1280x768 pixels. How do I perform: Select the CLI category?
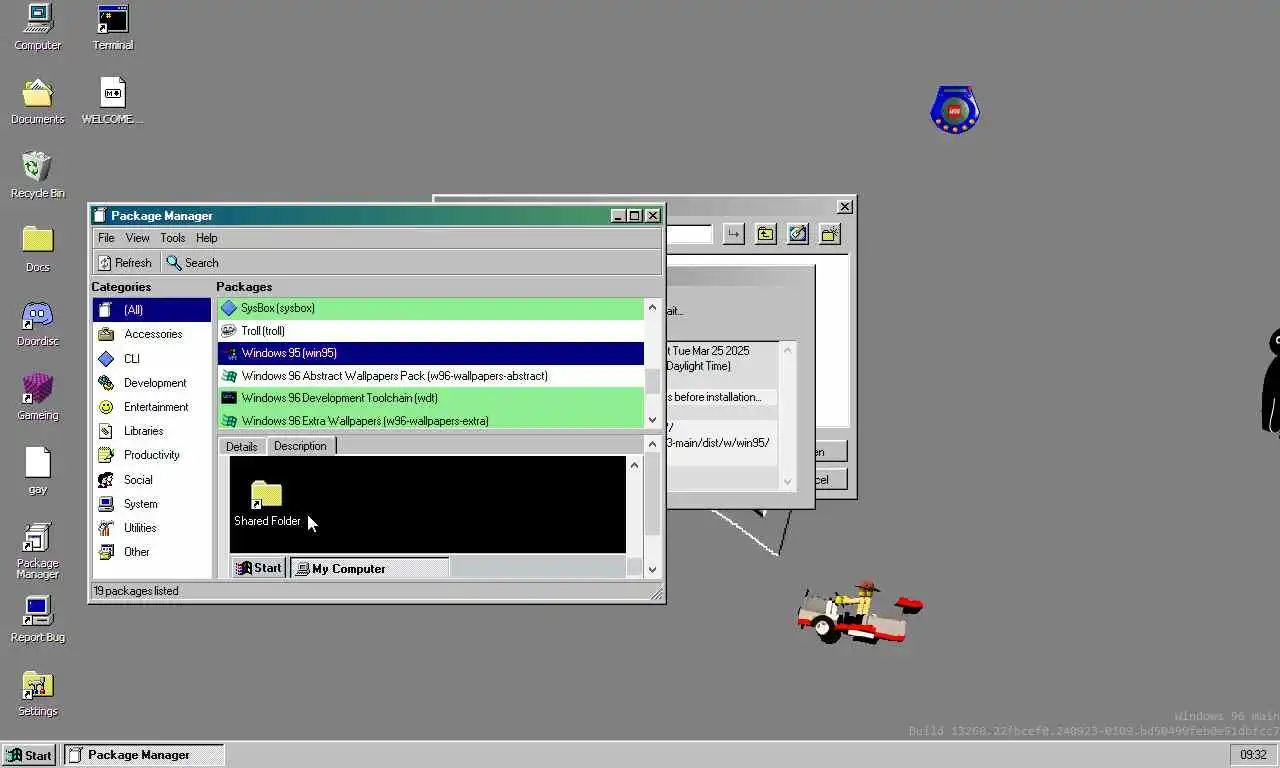152,358
